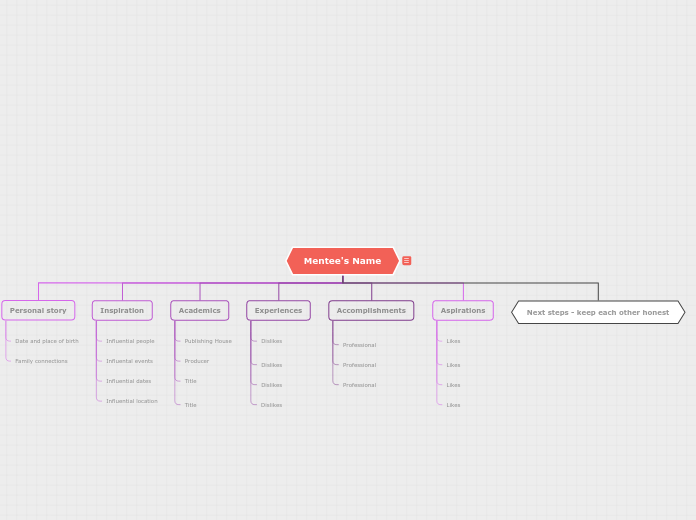Click the Academics branch node
This screenshot has height=520, width=696.
pos(200,310)
